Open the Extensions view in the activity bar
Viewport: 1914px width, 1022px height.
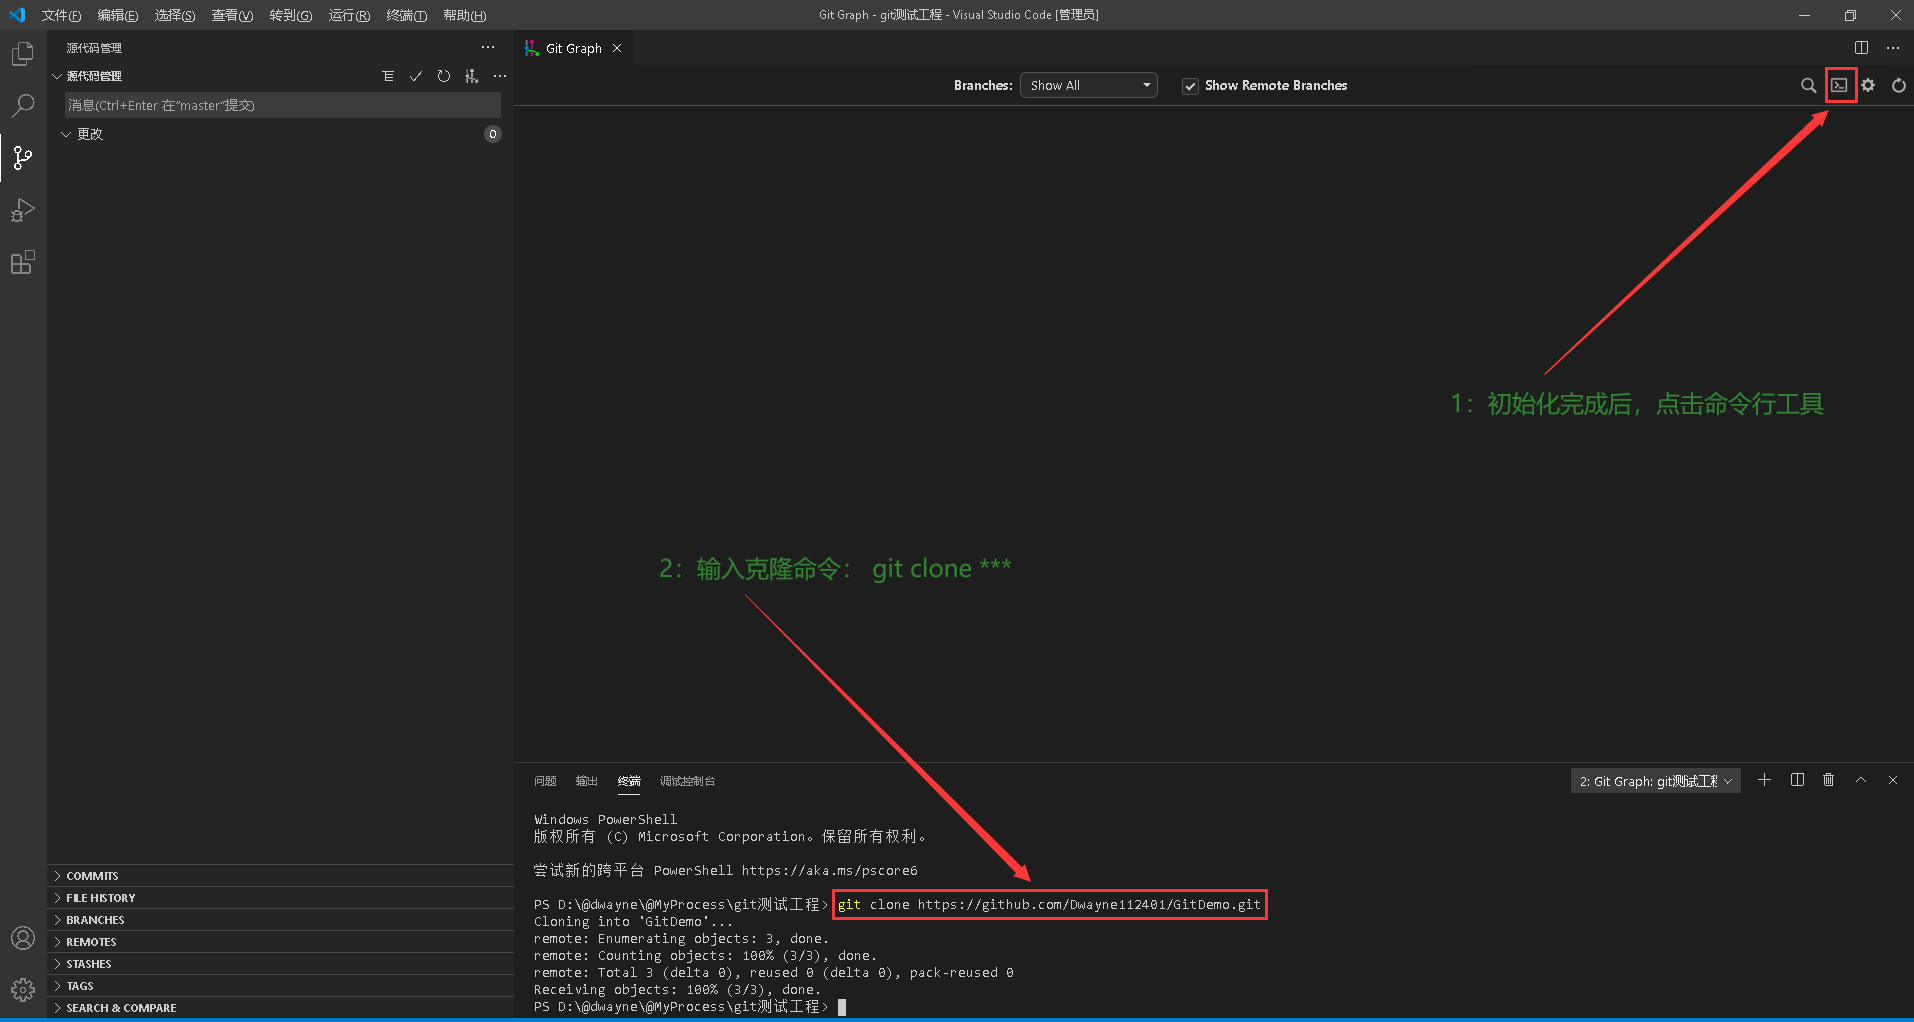(x=23, y=263)
